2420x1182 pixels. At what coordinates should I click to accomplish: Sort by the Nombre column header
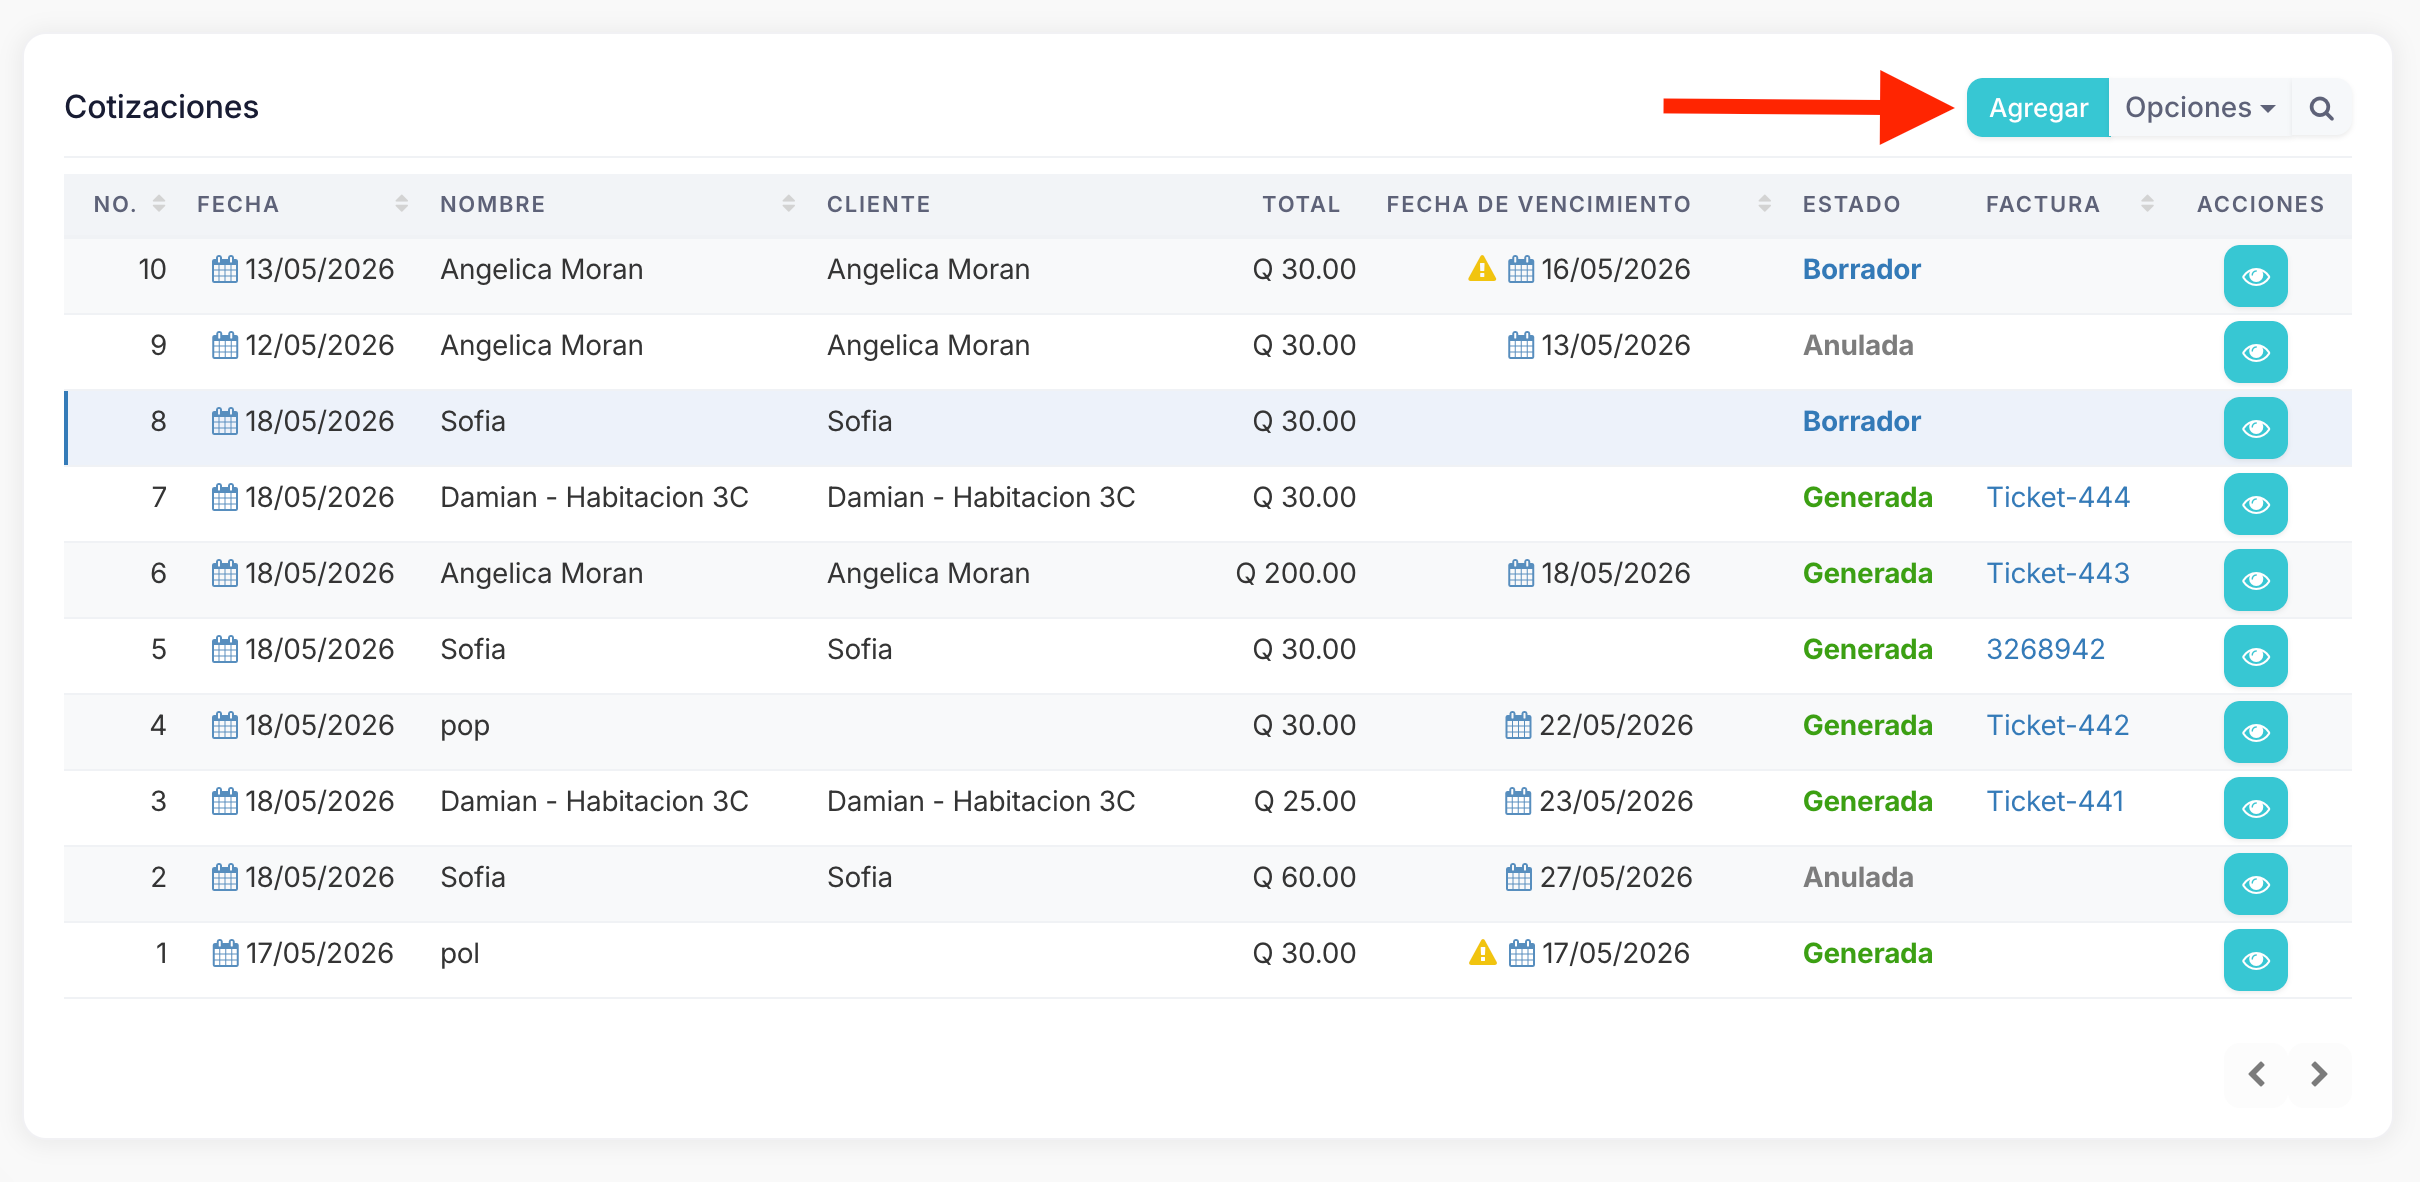[x=492, y=204]
